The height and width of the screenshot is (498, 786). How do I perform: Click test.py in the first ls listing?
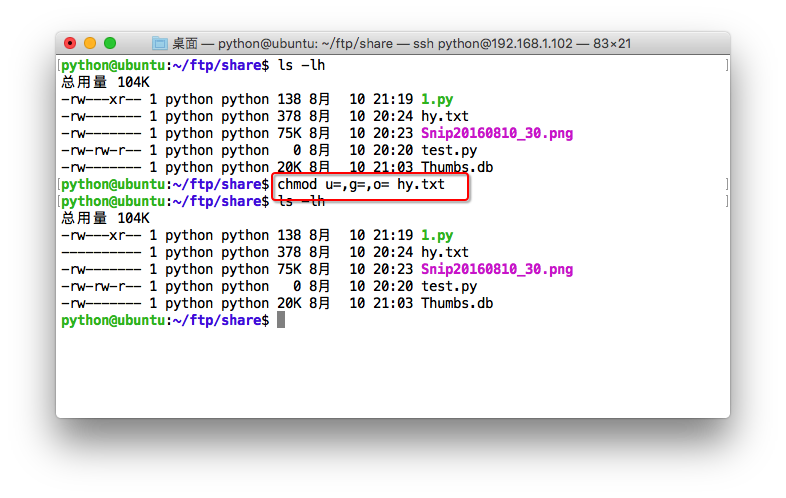tap(449, 150)
